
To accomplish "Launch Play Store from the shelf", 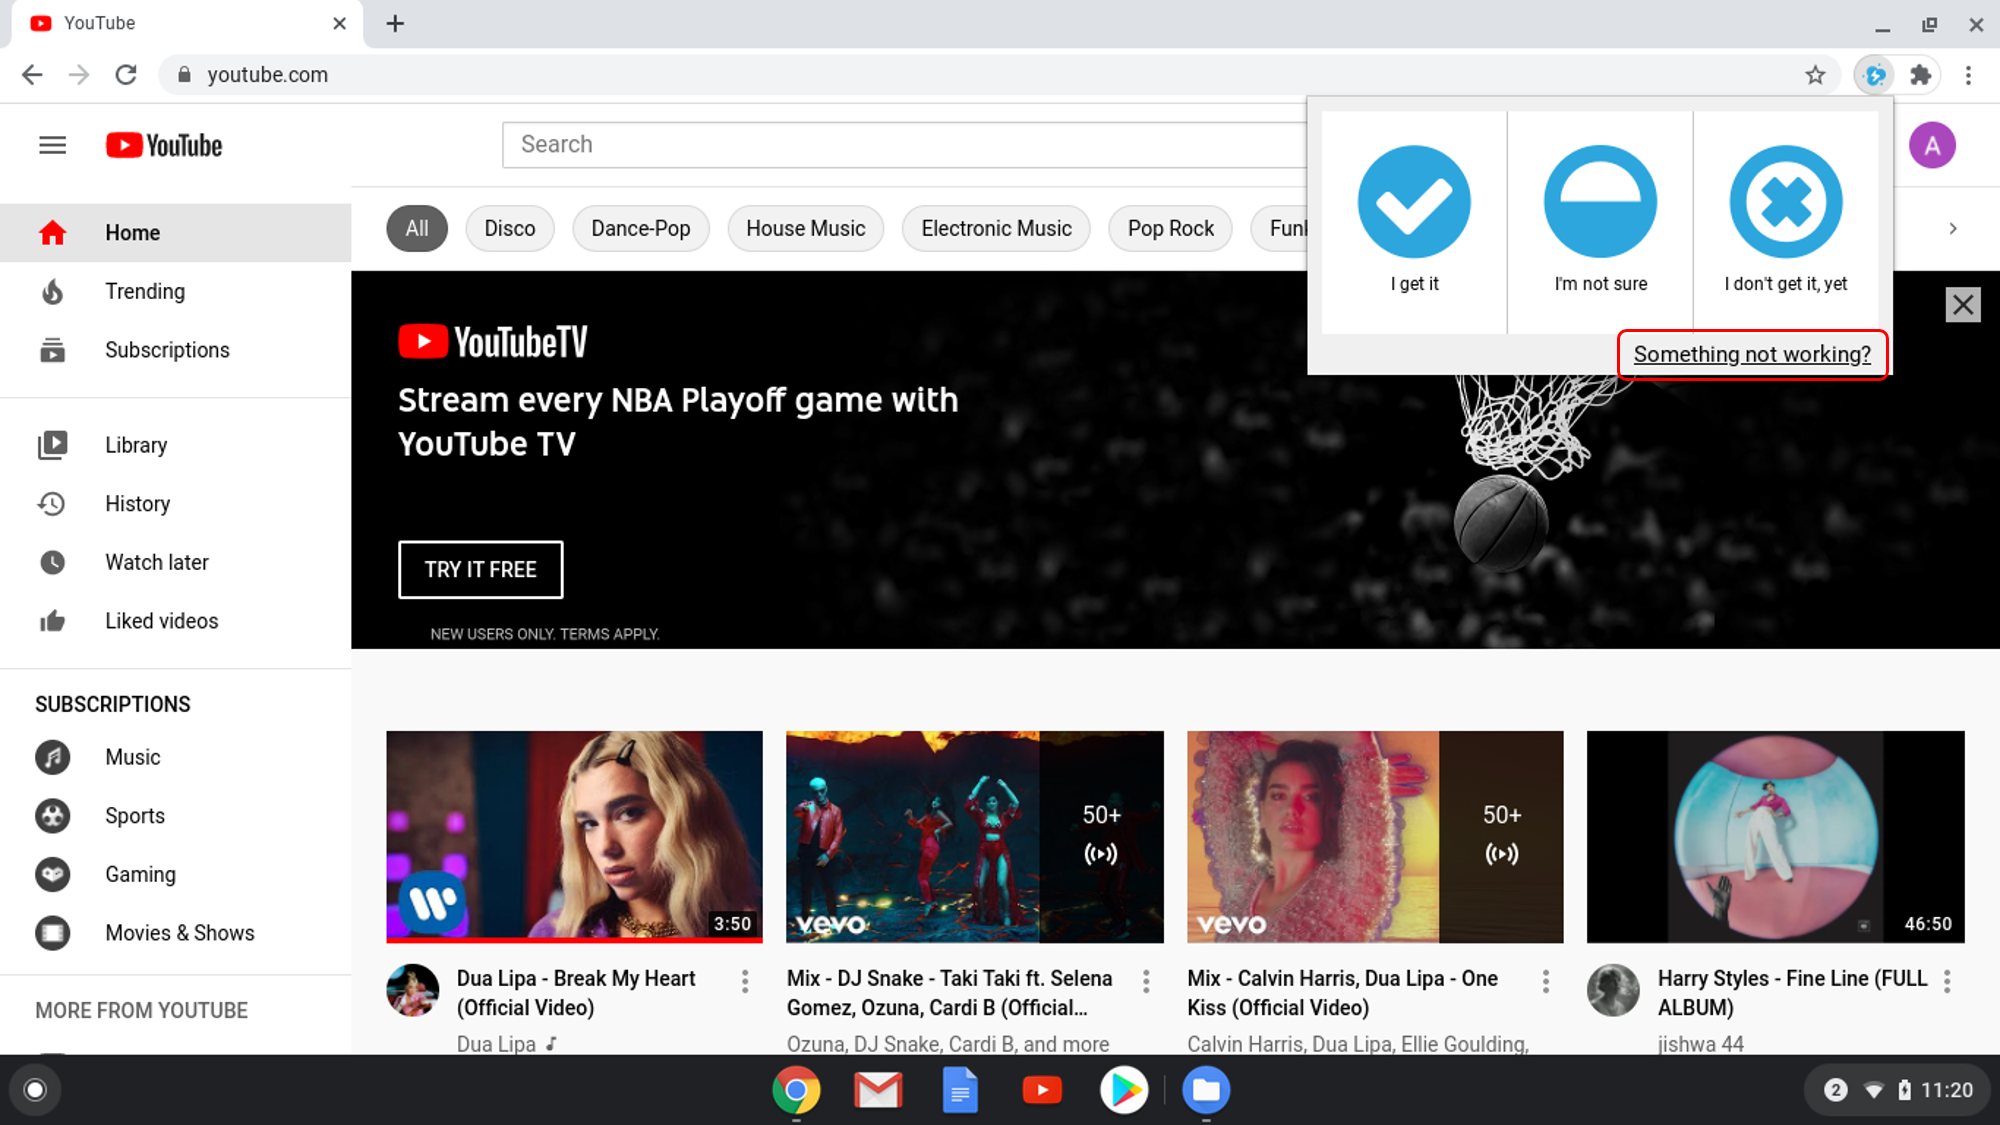I will click(x=1124, y=1090).
